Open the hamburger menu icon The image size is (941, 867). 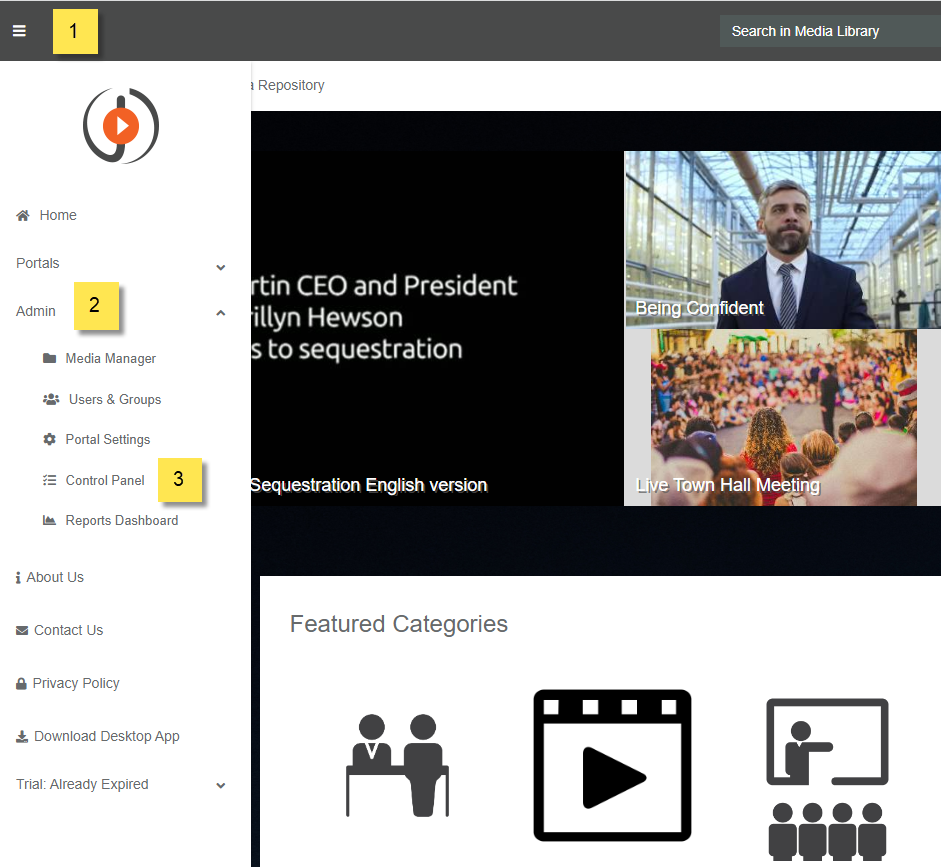(x=19, y=31)
